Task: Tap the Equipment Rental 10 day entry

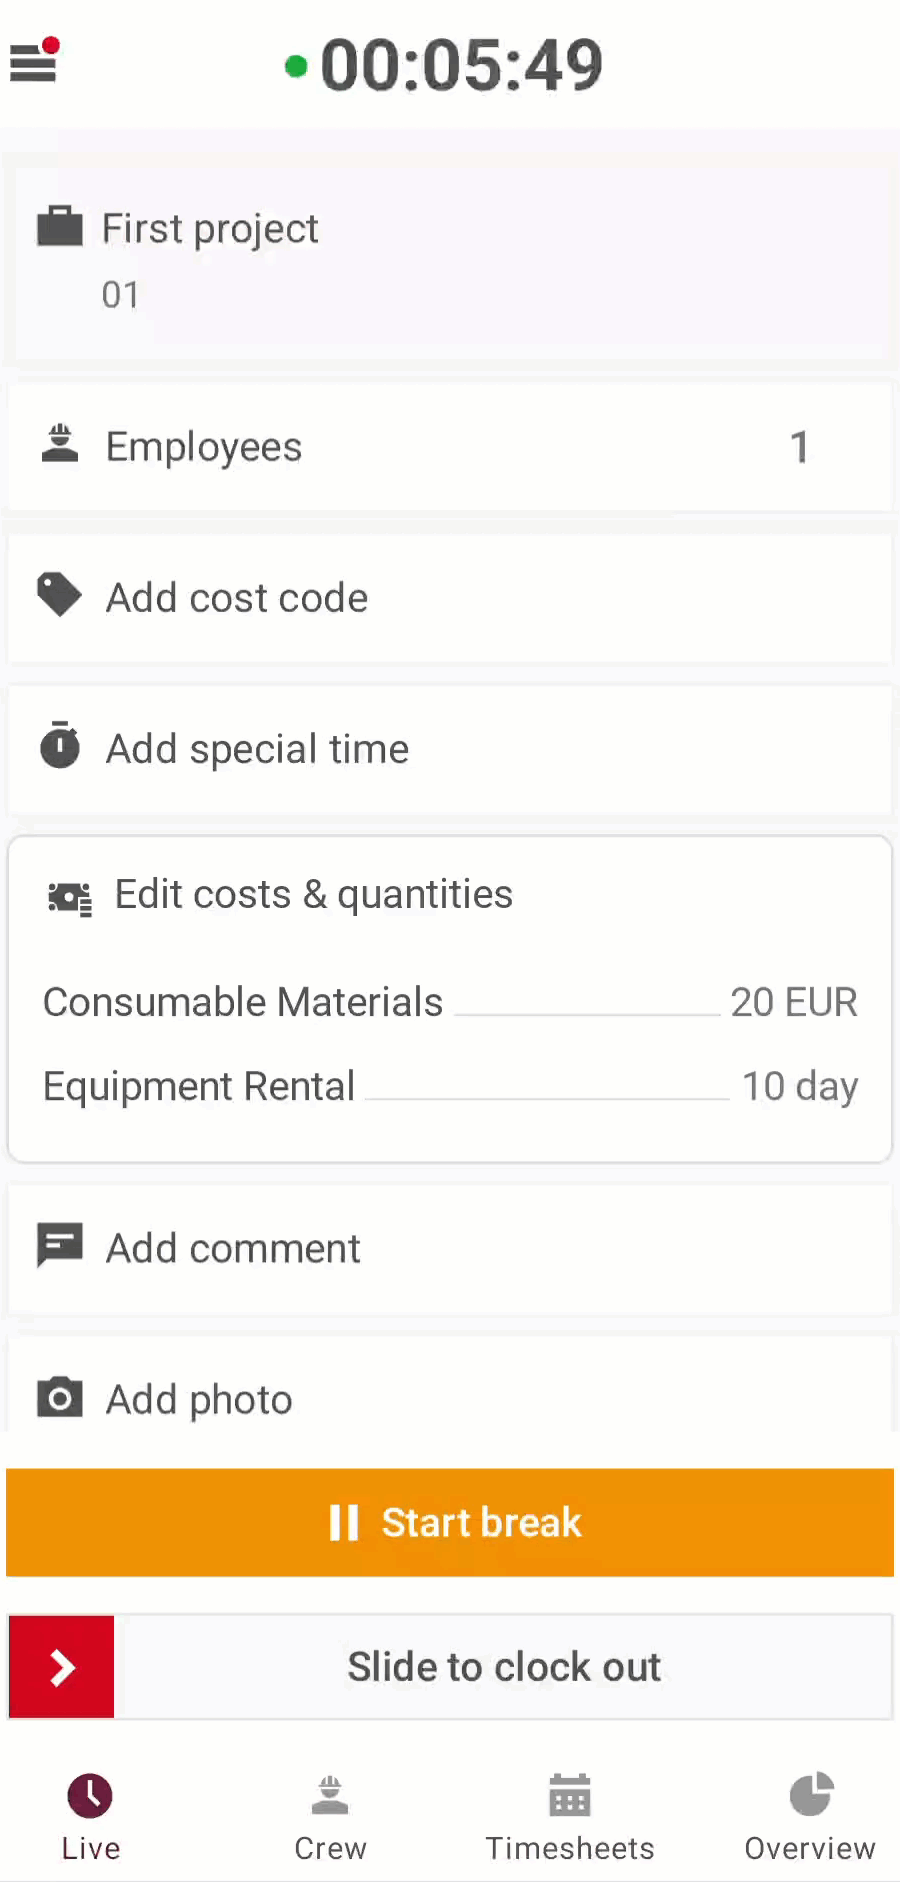Action: (450, 1086)
